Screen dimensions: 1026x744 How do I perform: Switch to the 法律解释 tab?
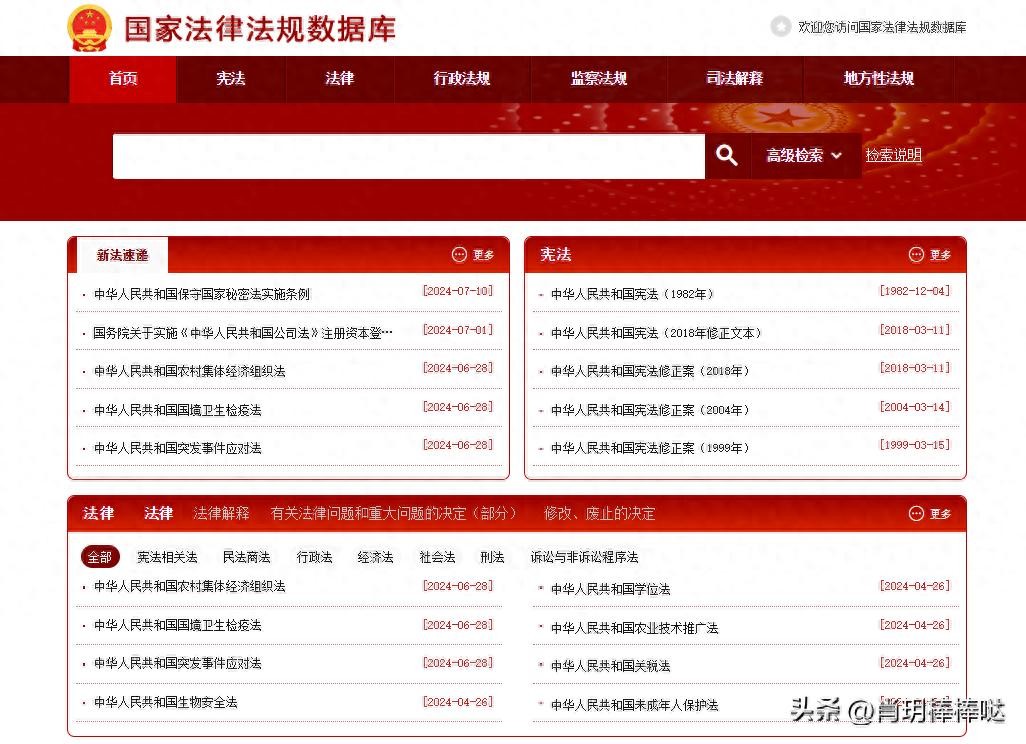pos(221,513)
